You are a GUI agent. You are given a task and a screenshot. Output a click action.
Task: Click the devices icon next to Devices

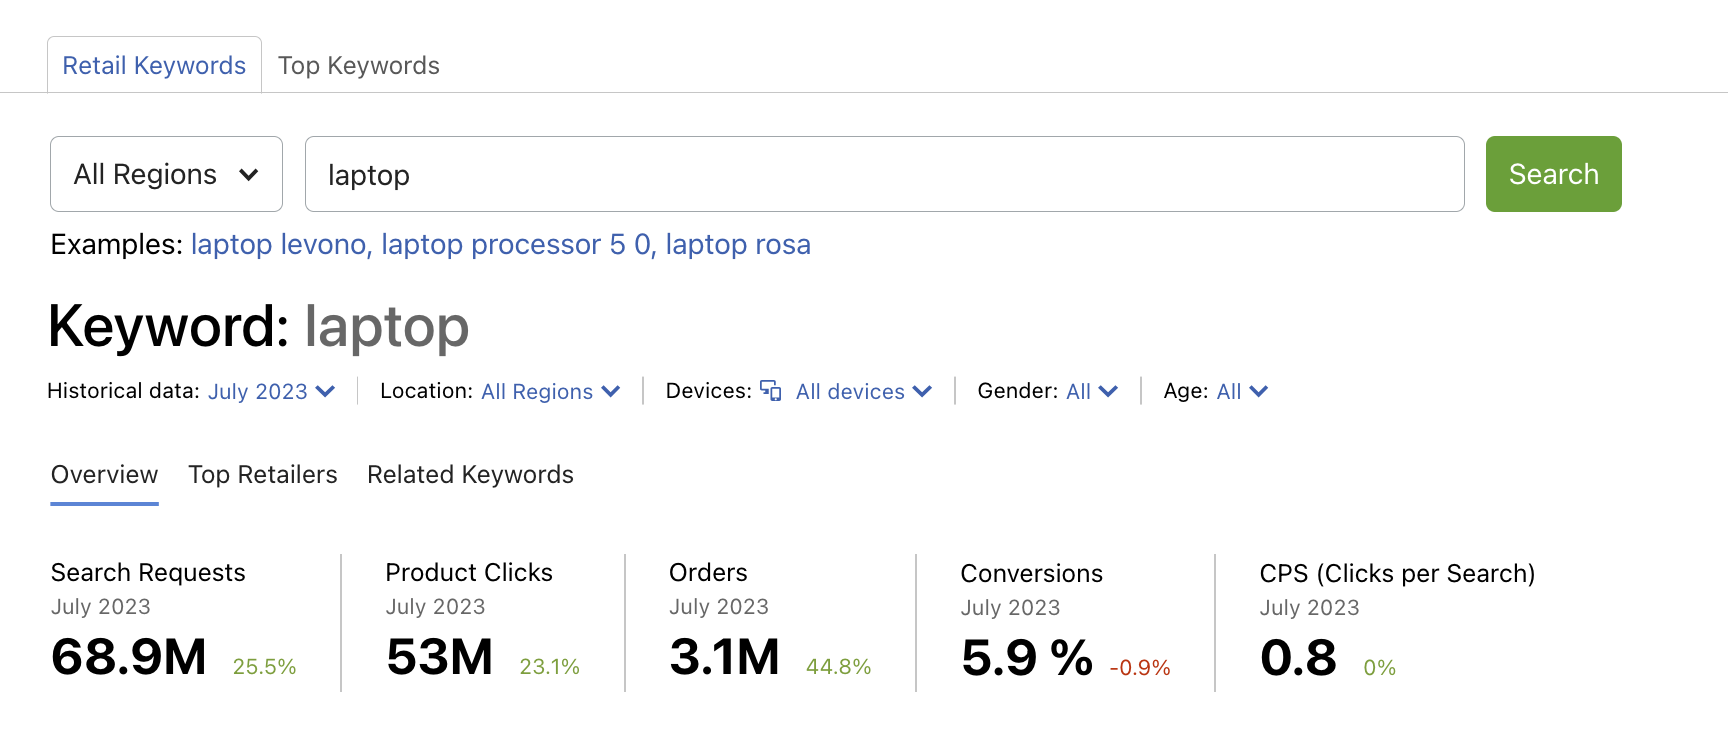[770, 390]
